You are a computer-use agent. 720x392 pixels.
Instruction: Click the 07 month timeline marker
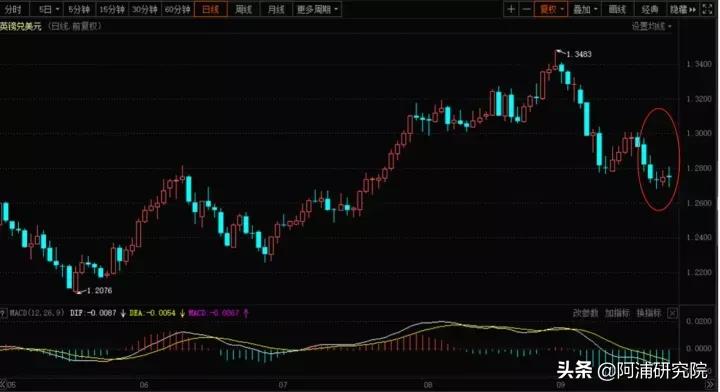pos(282,385)
